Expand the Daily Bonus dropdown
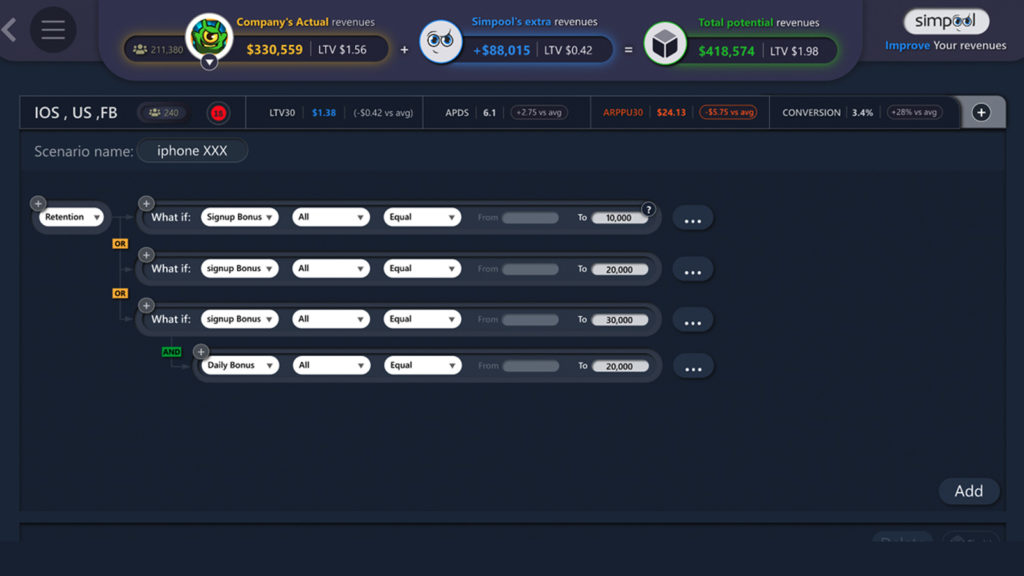The height and width of the screenshot is (576, 1024). [x=239, y=366]
